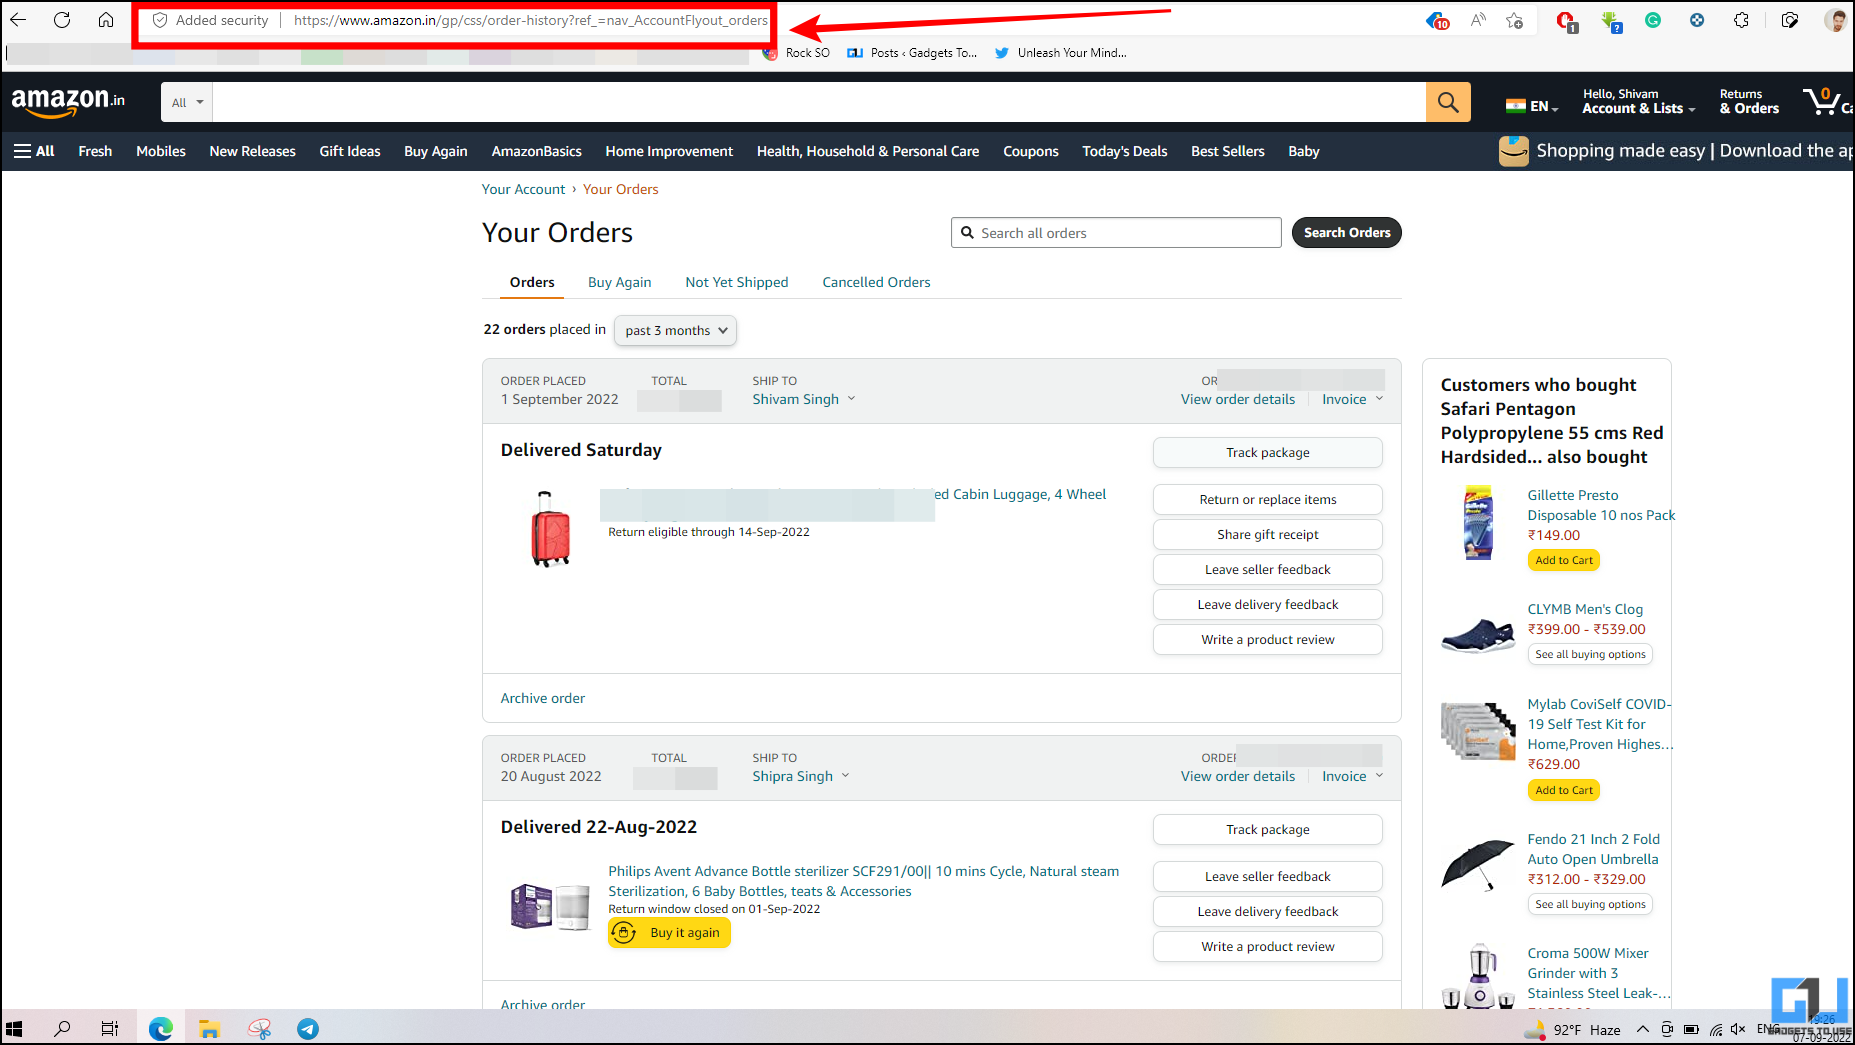Open Microsoft Edge from taskbar
Viewport: 1855px width, 1045px height.
click(x=161, y=1029)
